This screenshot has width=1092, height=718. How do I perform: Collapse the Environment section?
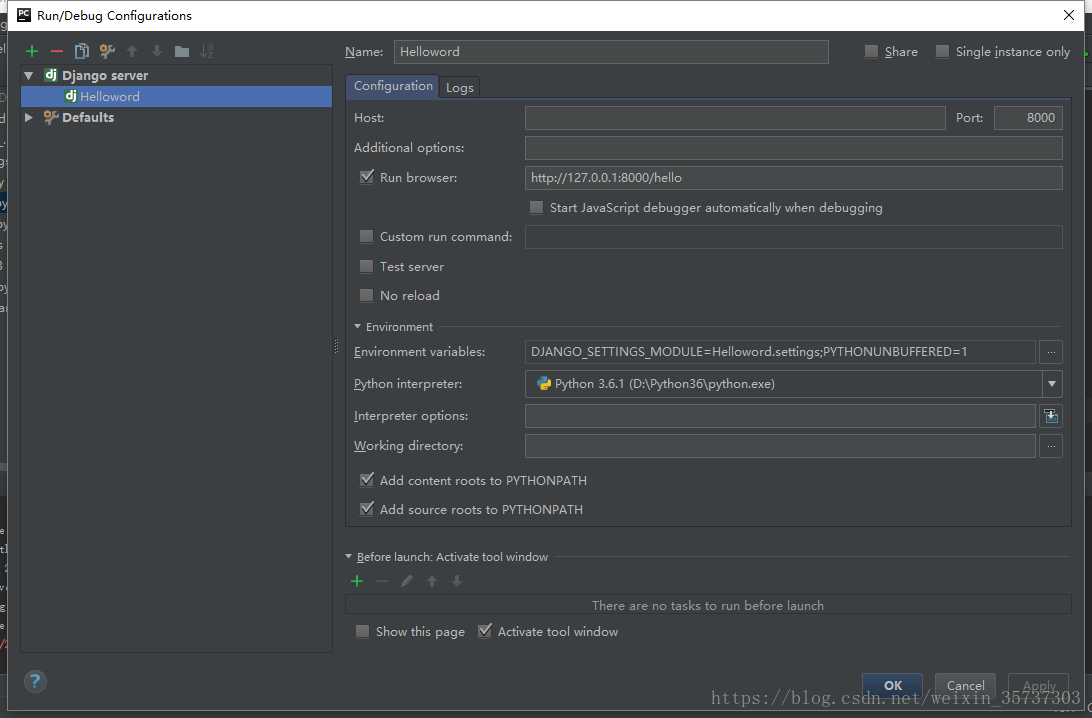(357, 327)
